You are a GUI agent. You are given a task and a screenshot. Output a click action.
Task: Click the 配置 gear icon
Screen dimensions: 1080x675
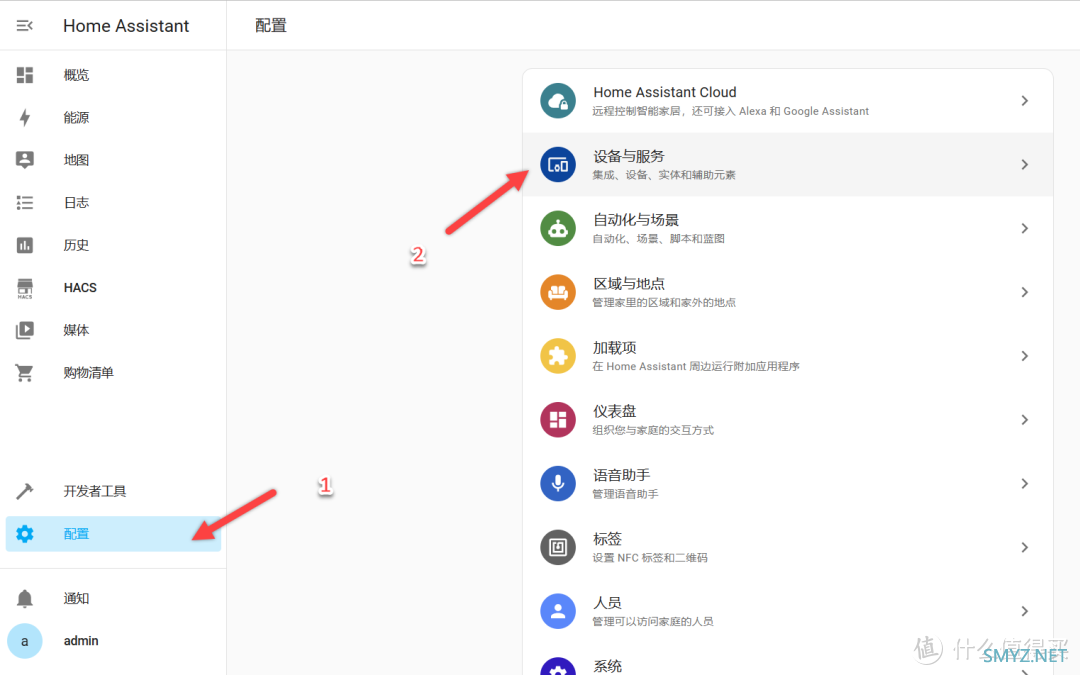(x=25, y=534)
